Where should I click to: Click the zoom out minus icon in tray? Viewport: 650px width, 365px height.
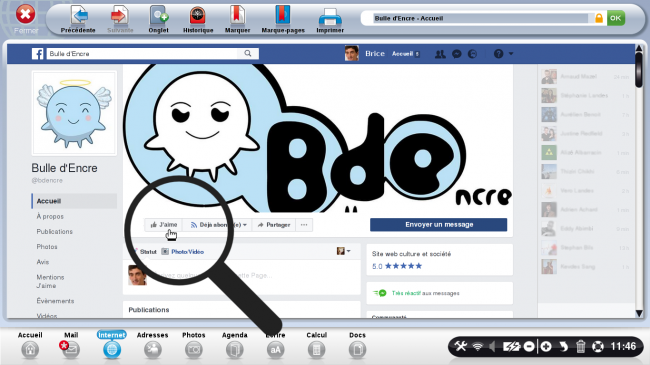coord(529,346)
